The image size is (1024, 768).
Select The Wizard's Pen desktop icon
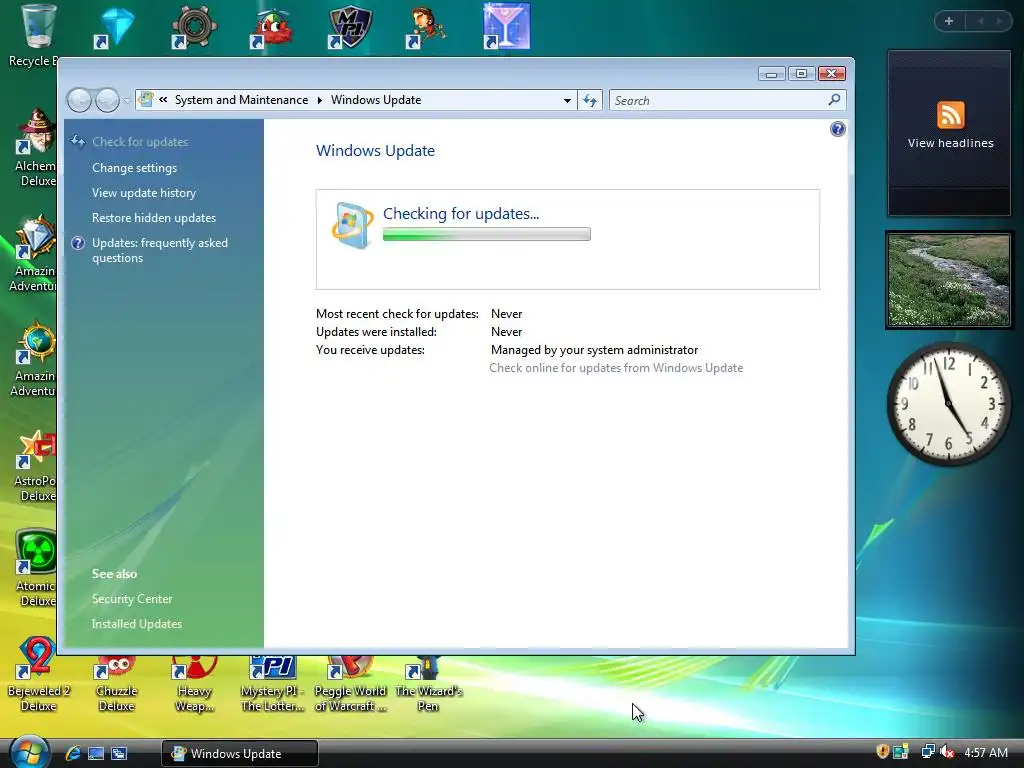pos(428,682)
